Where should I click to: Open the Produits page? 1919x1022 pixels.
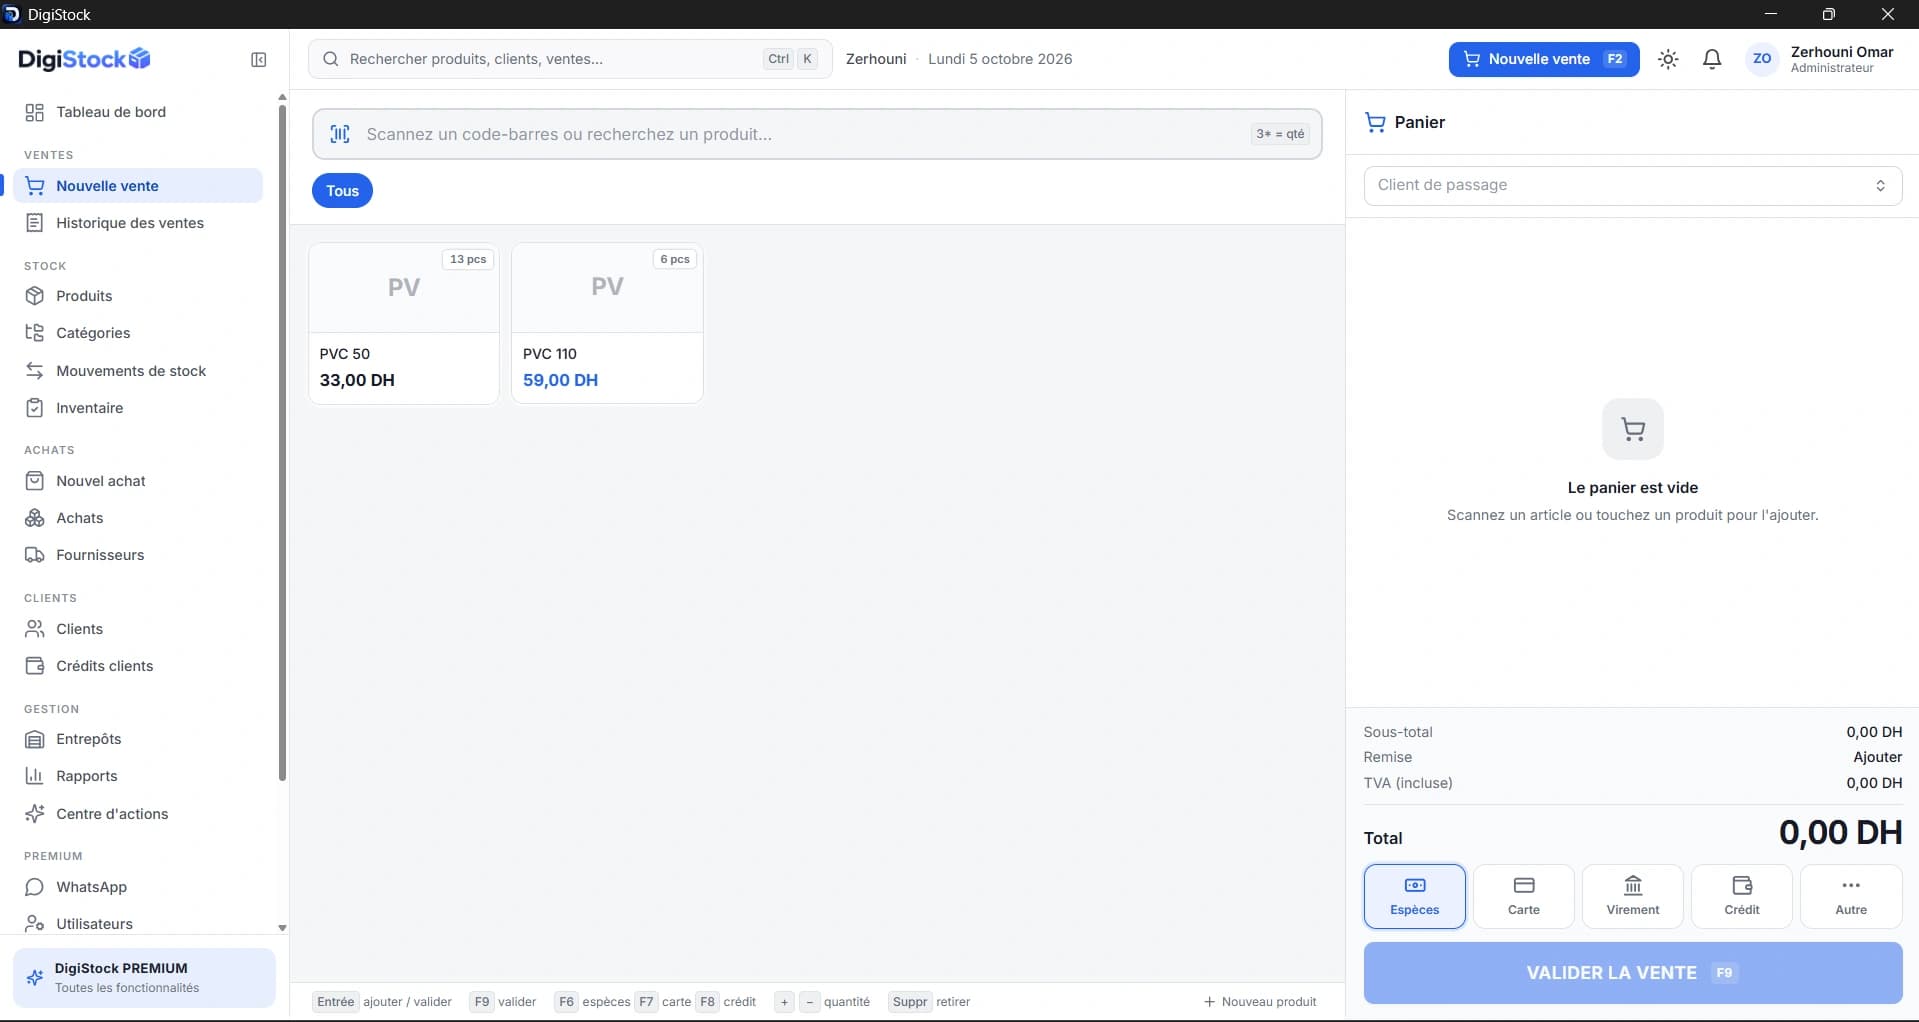(138, 296)
